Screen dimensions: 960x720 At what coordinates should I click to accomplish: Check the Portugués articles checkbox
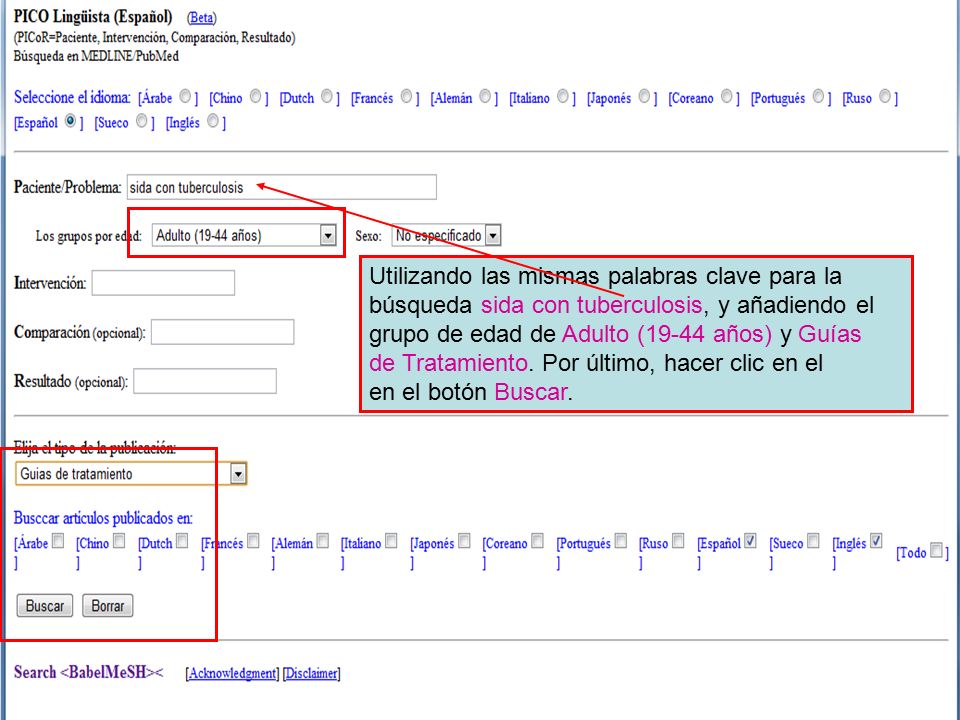point(621,541)
